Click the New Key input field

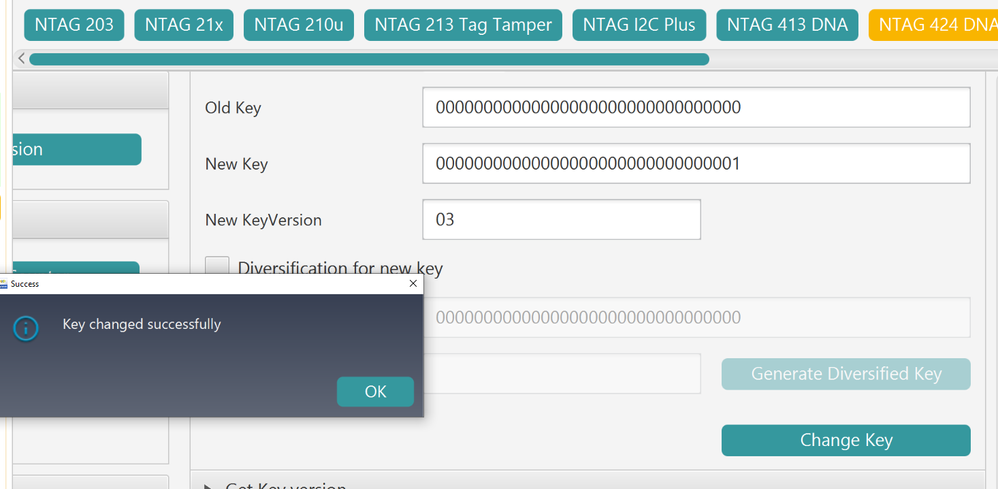[x=696, y=164]
